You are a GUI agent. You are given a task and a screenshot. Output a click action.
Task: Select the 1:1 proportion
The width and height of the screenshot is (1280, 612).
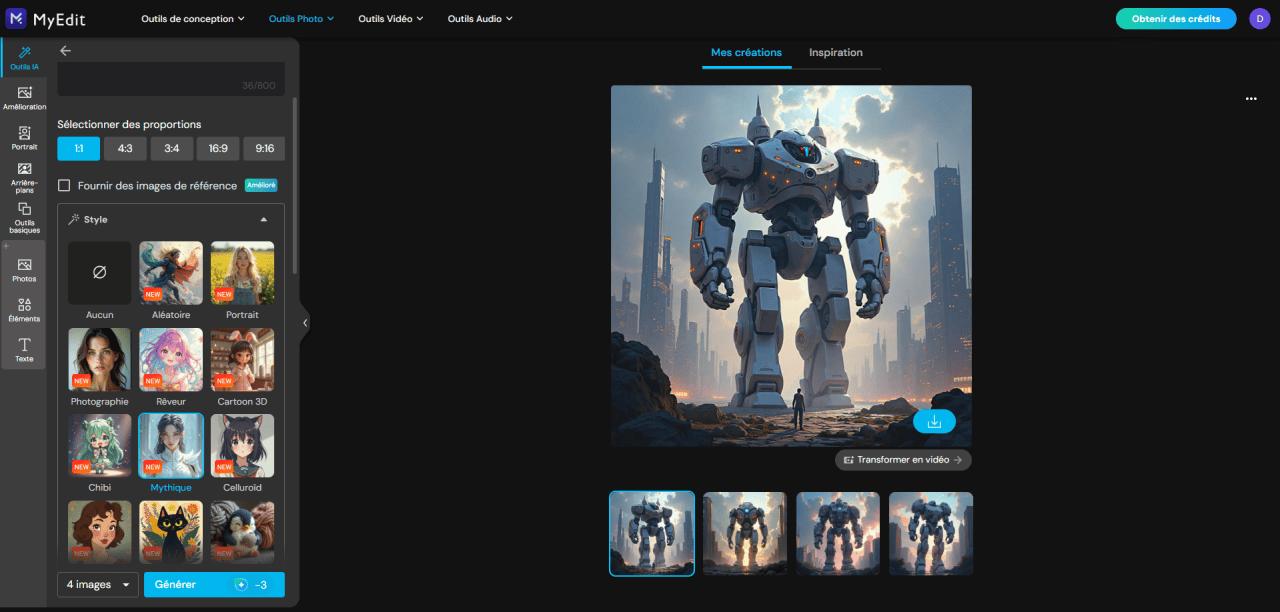point(78,148)
